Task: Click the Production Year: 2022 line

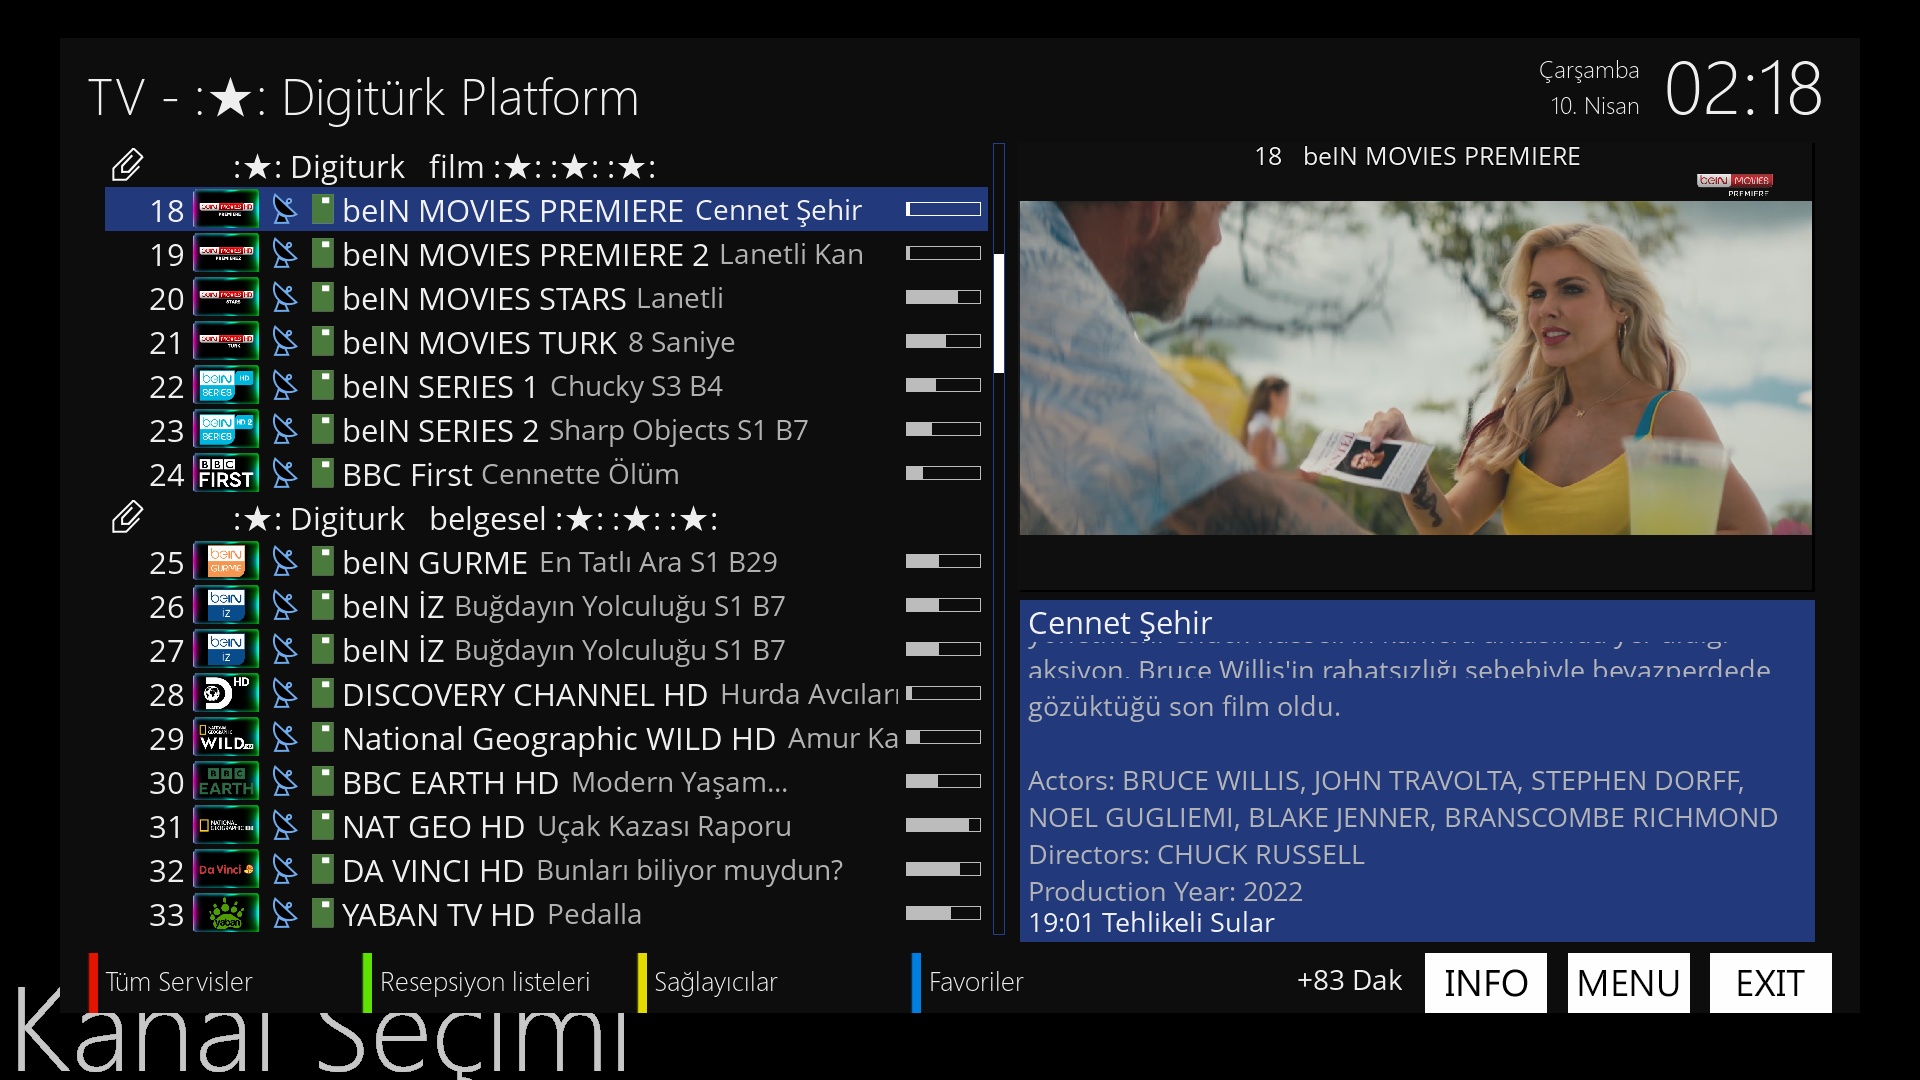Action: (x=1165, y=891)
